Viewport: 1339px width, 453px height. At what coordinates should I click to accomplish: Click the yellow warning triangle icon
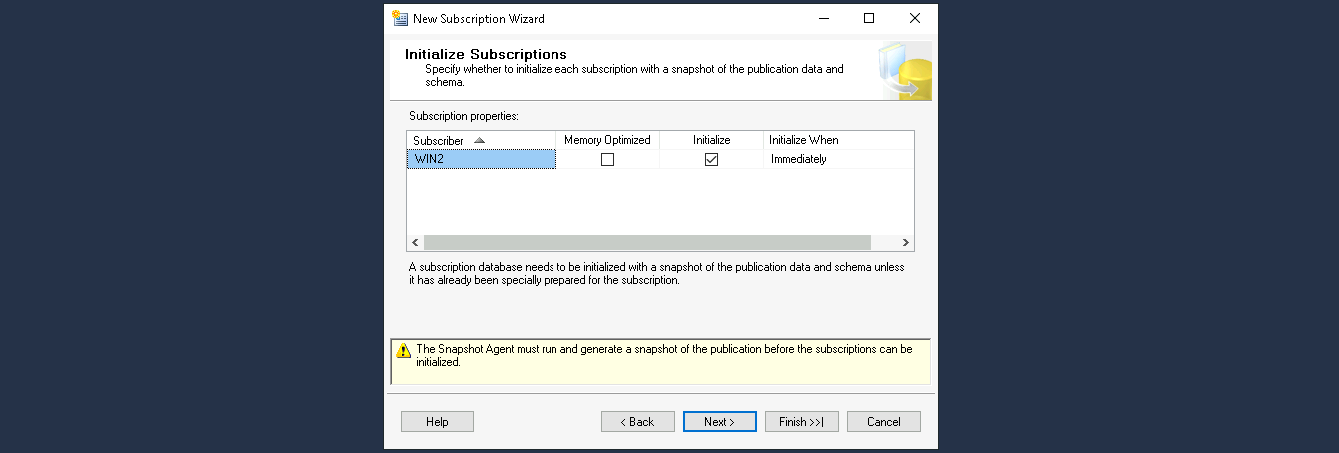(403, 351)
